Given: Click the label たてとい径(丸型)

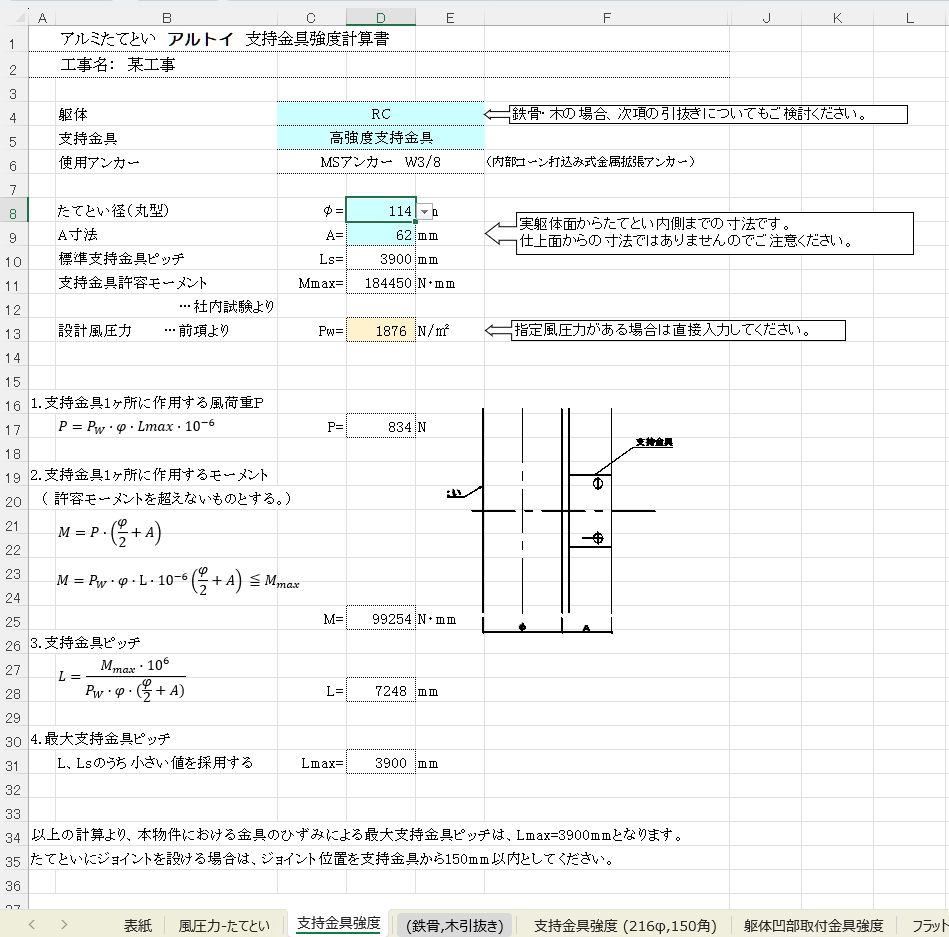Looking at the screenshot, I should click(113, 210).
